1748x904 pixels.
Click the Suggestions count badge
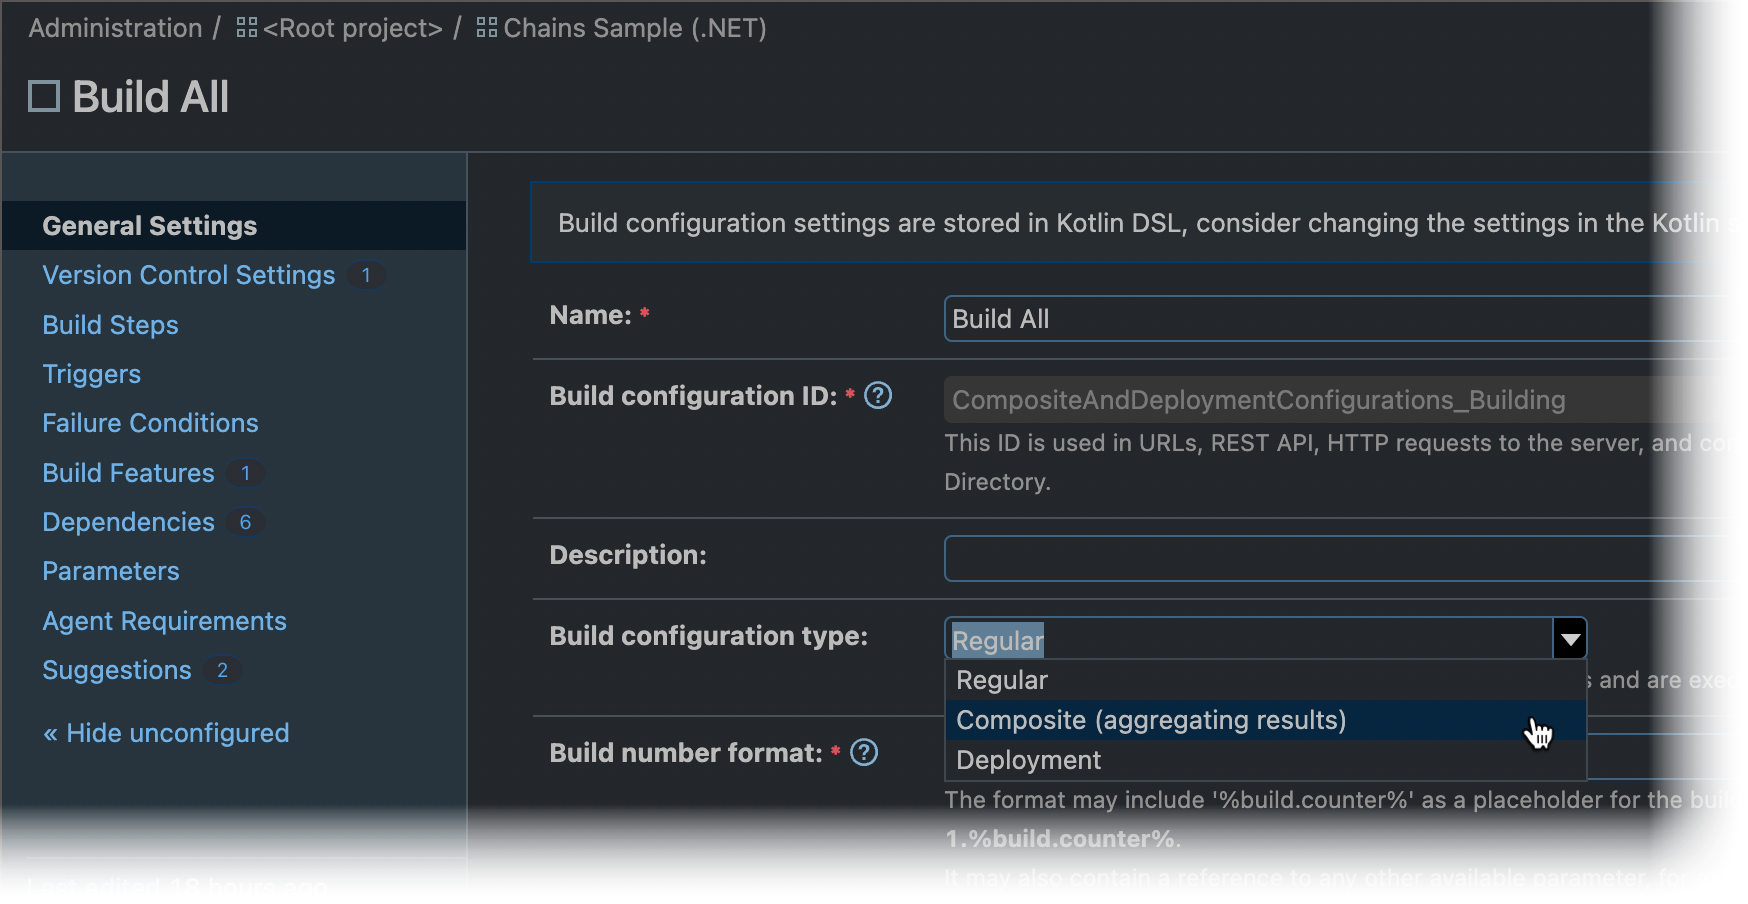point(222,671)
